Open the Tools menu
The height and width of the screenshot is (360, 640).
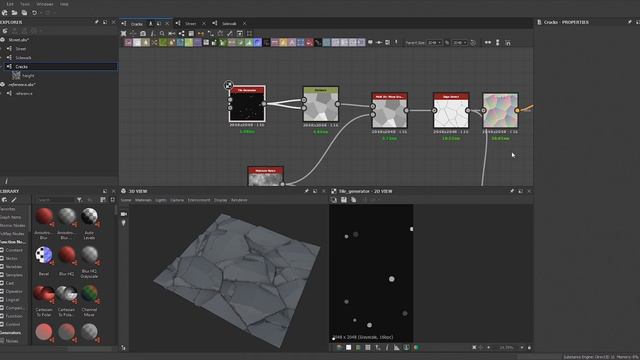[24, 4]
